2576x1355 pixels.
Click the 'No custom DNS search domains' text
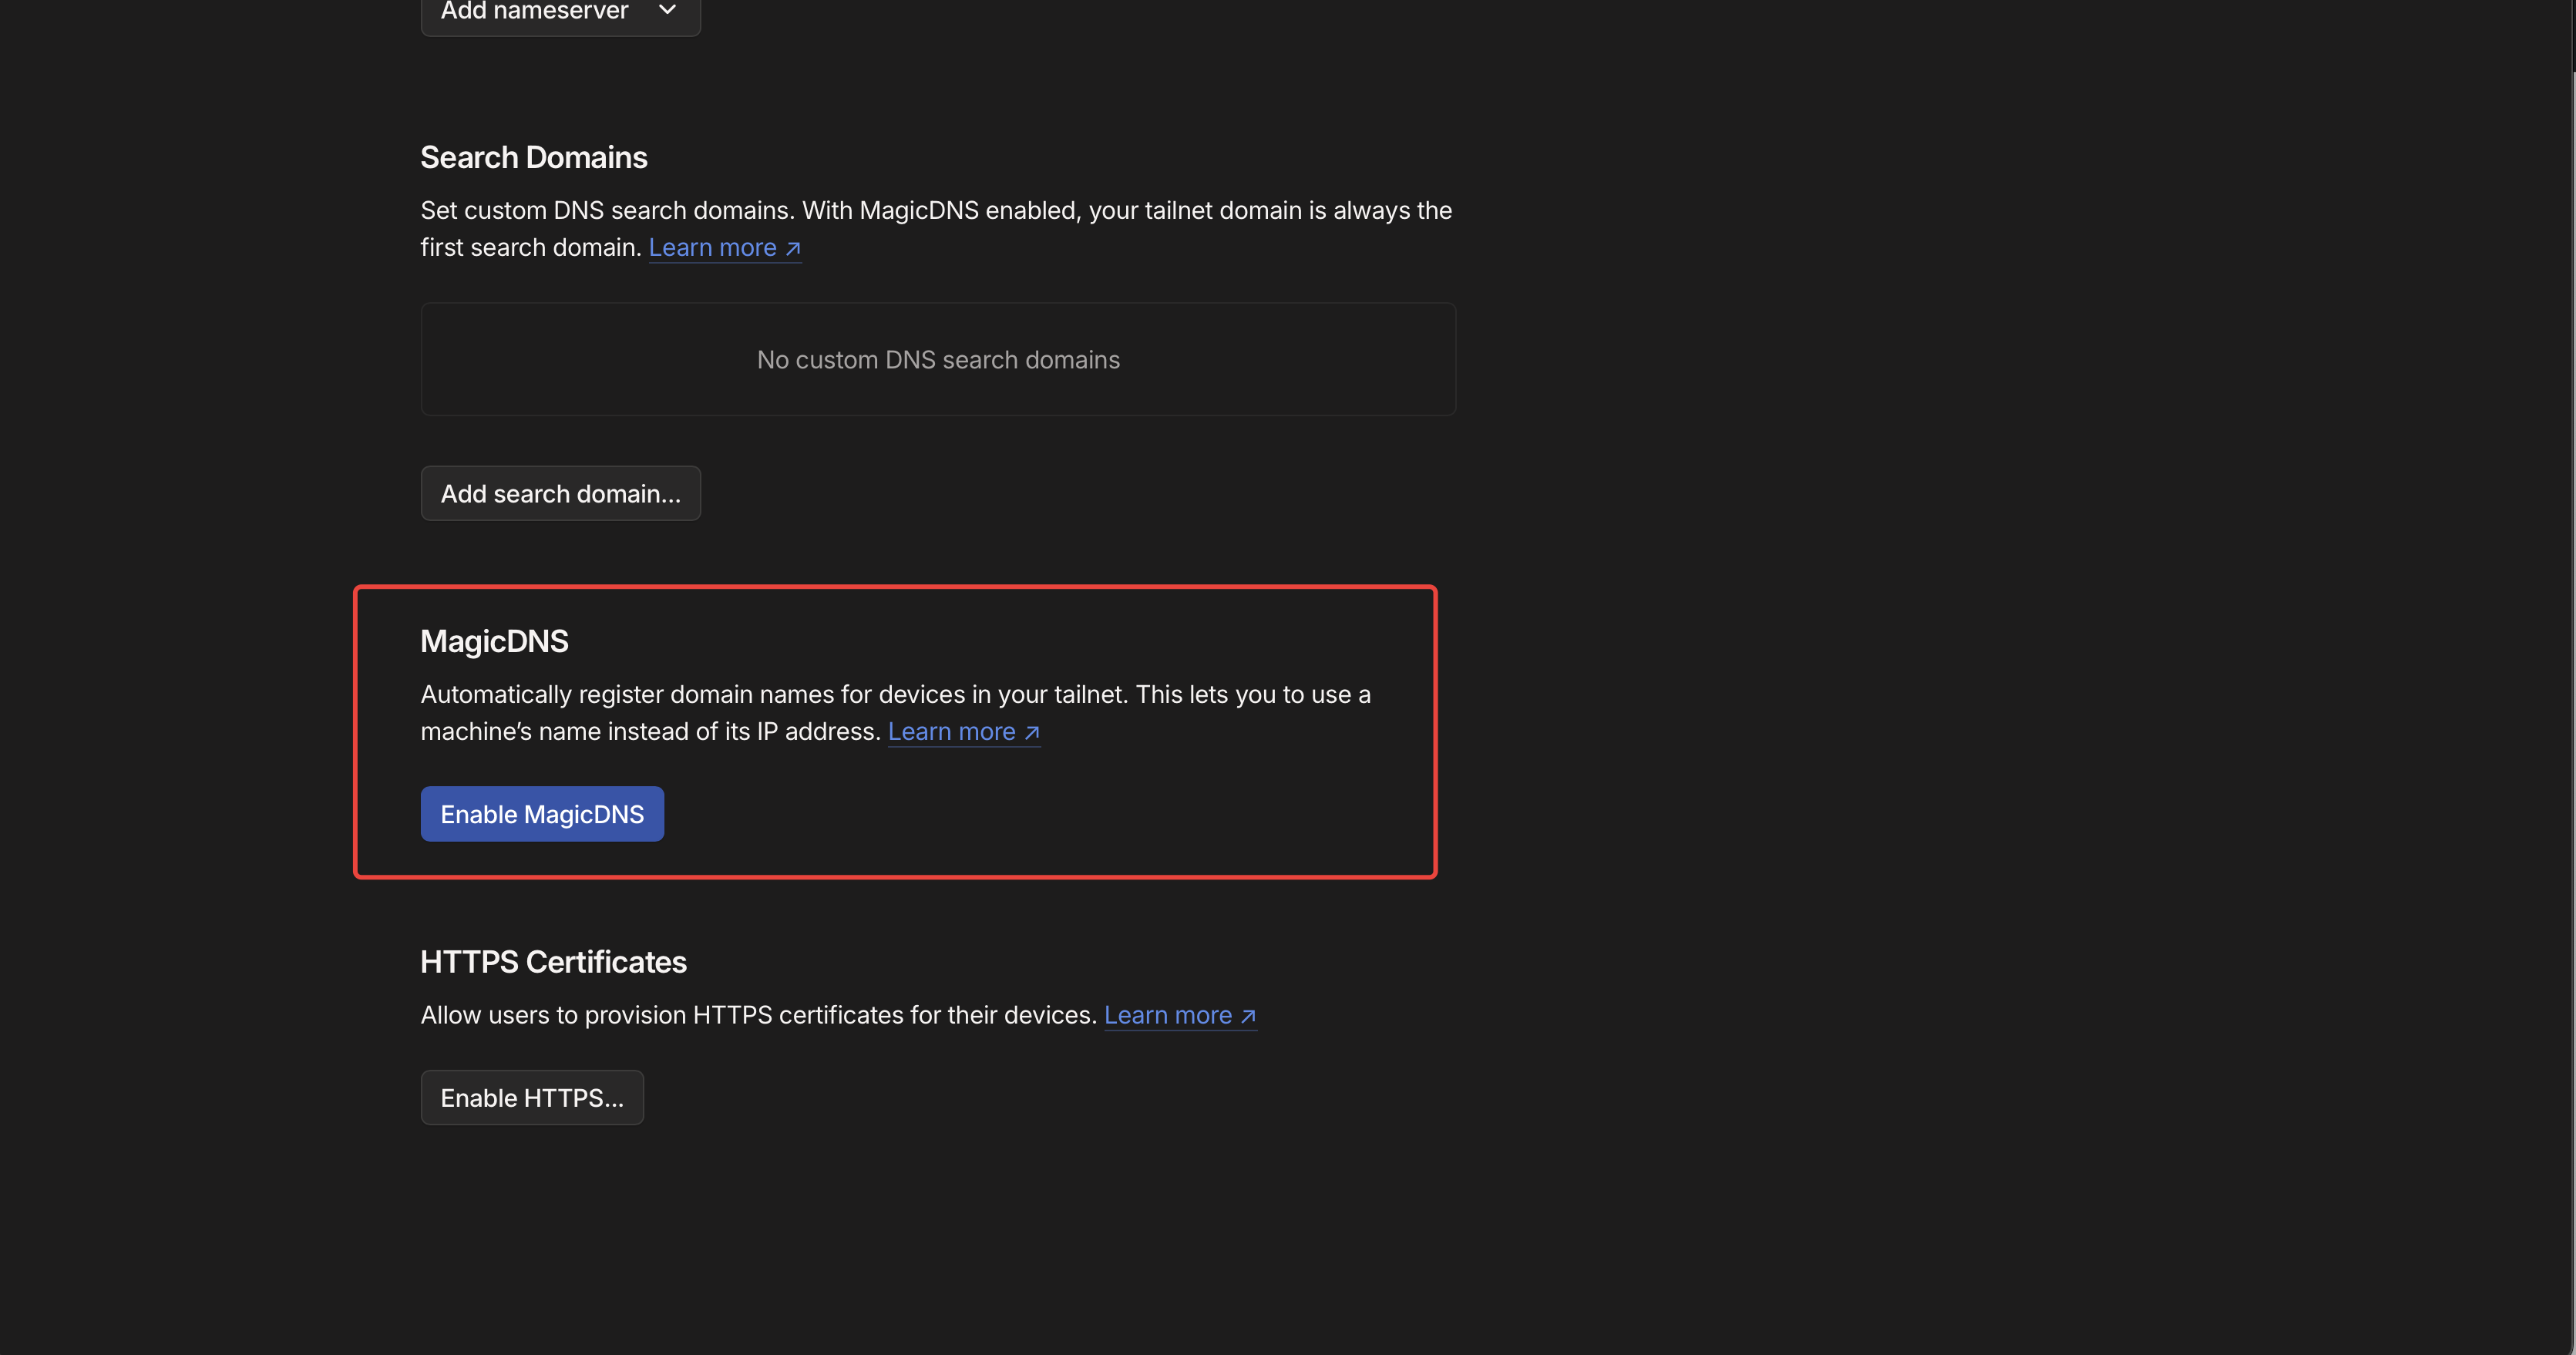point(938,360)
